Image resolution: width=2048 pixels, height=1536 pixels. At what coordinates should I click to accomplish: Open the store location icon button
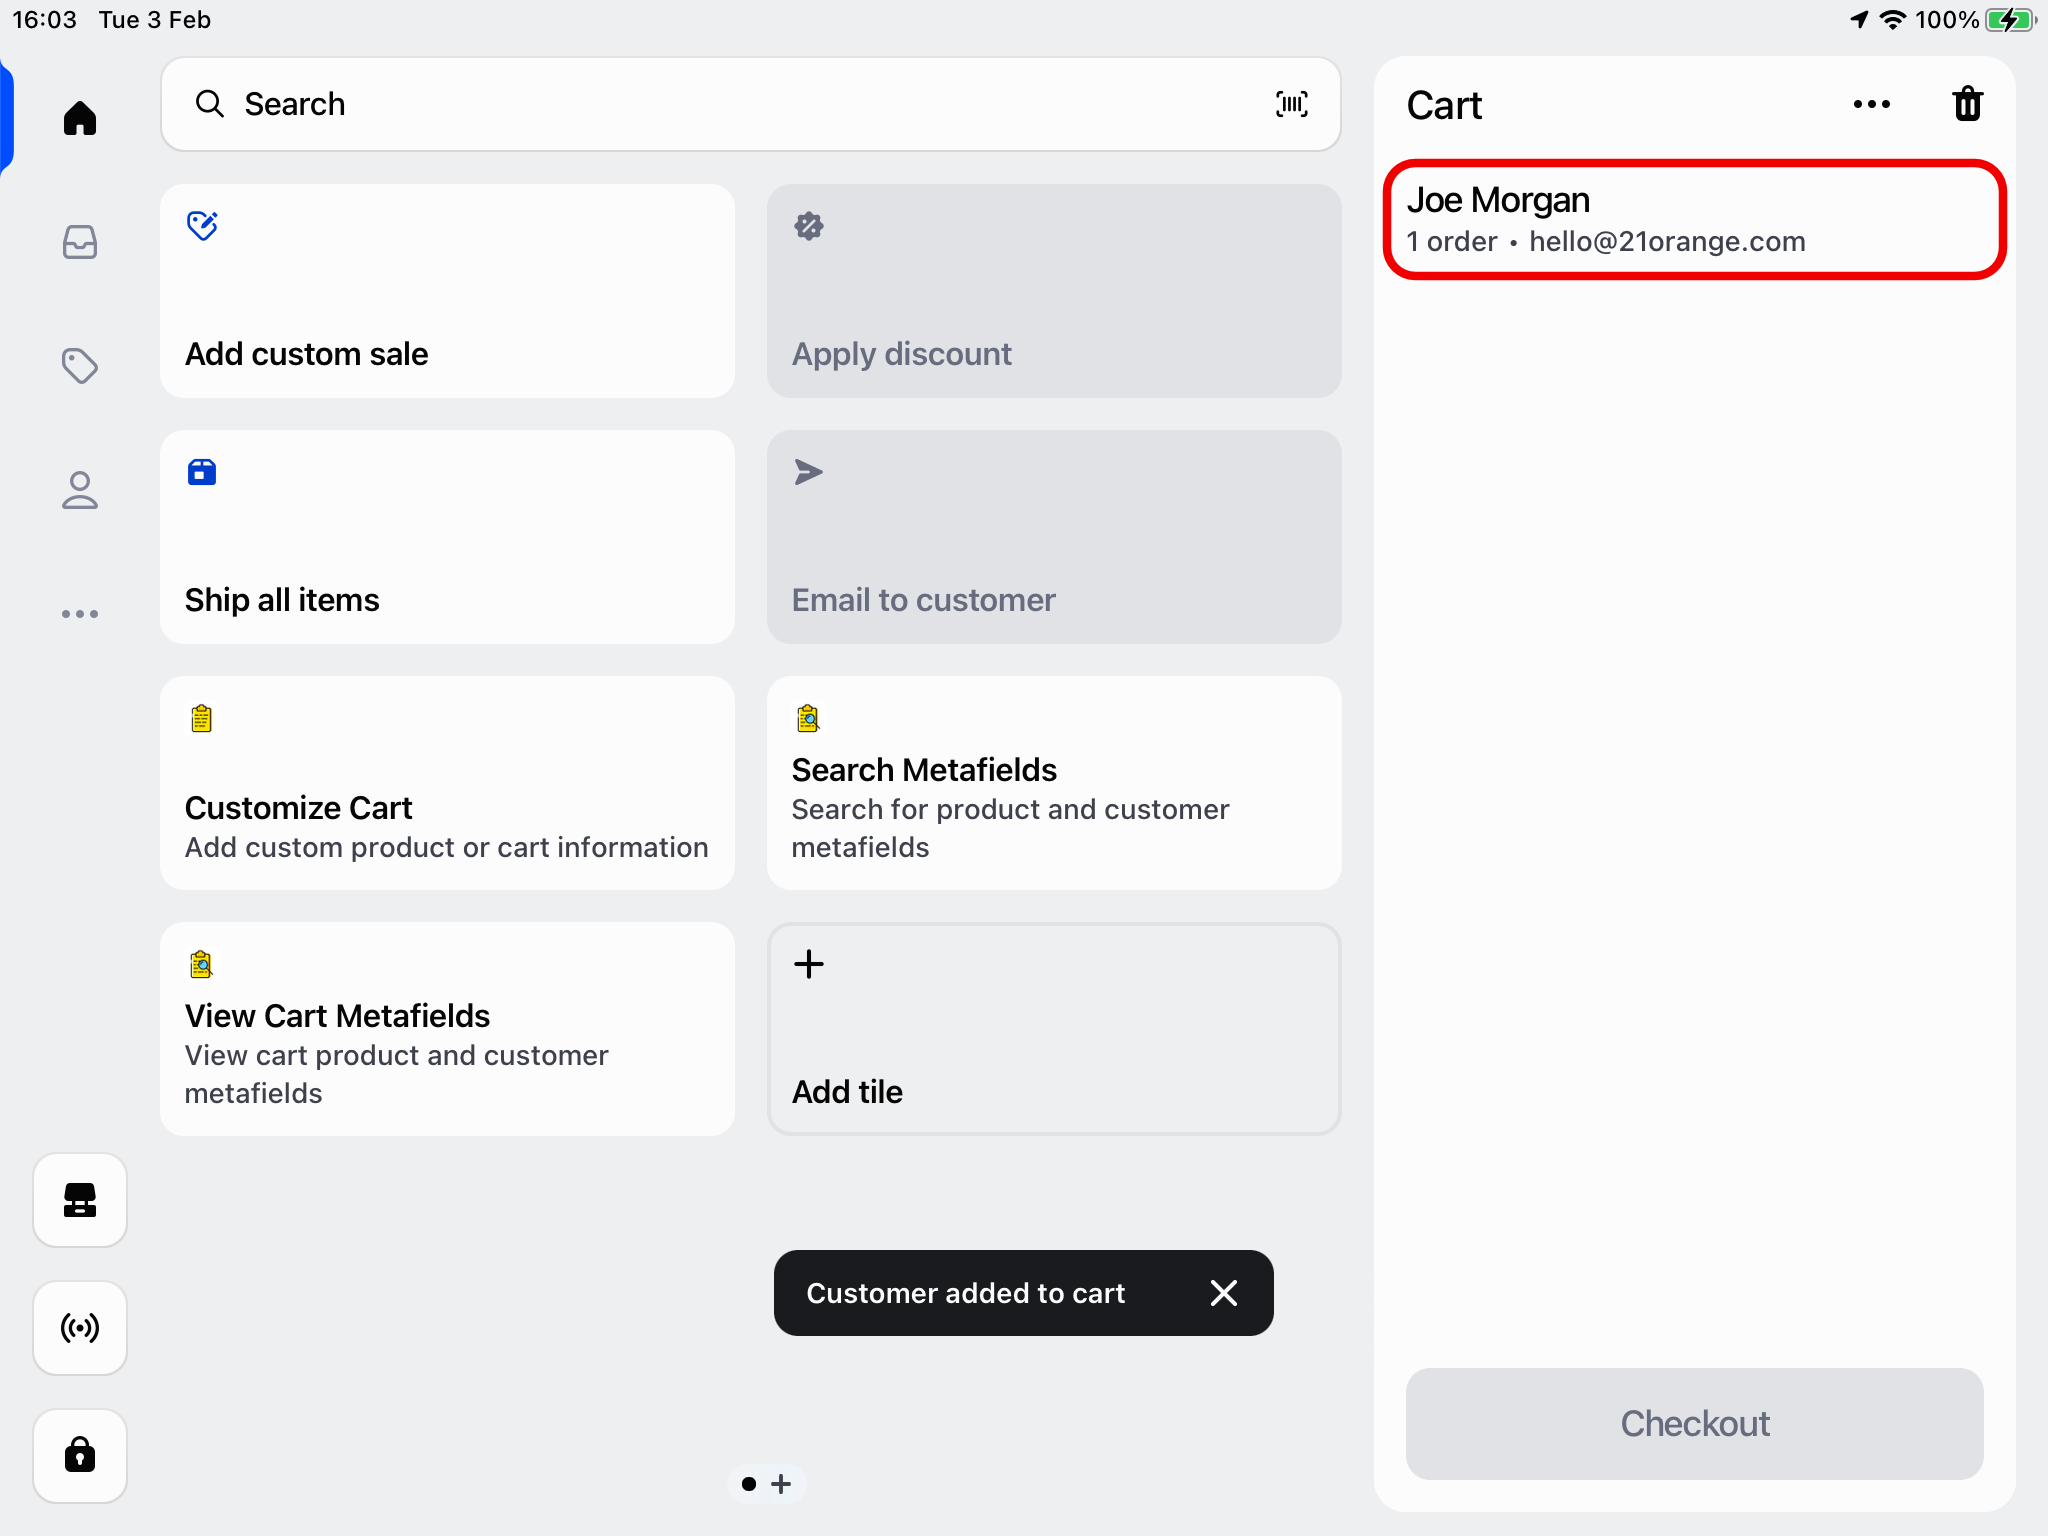(80, 1200)
